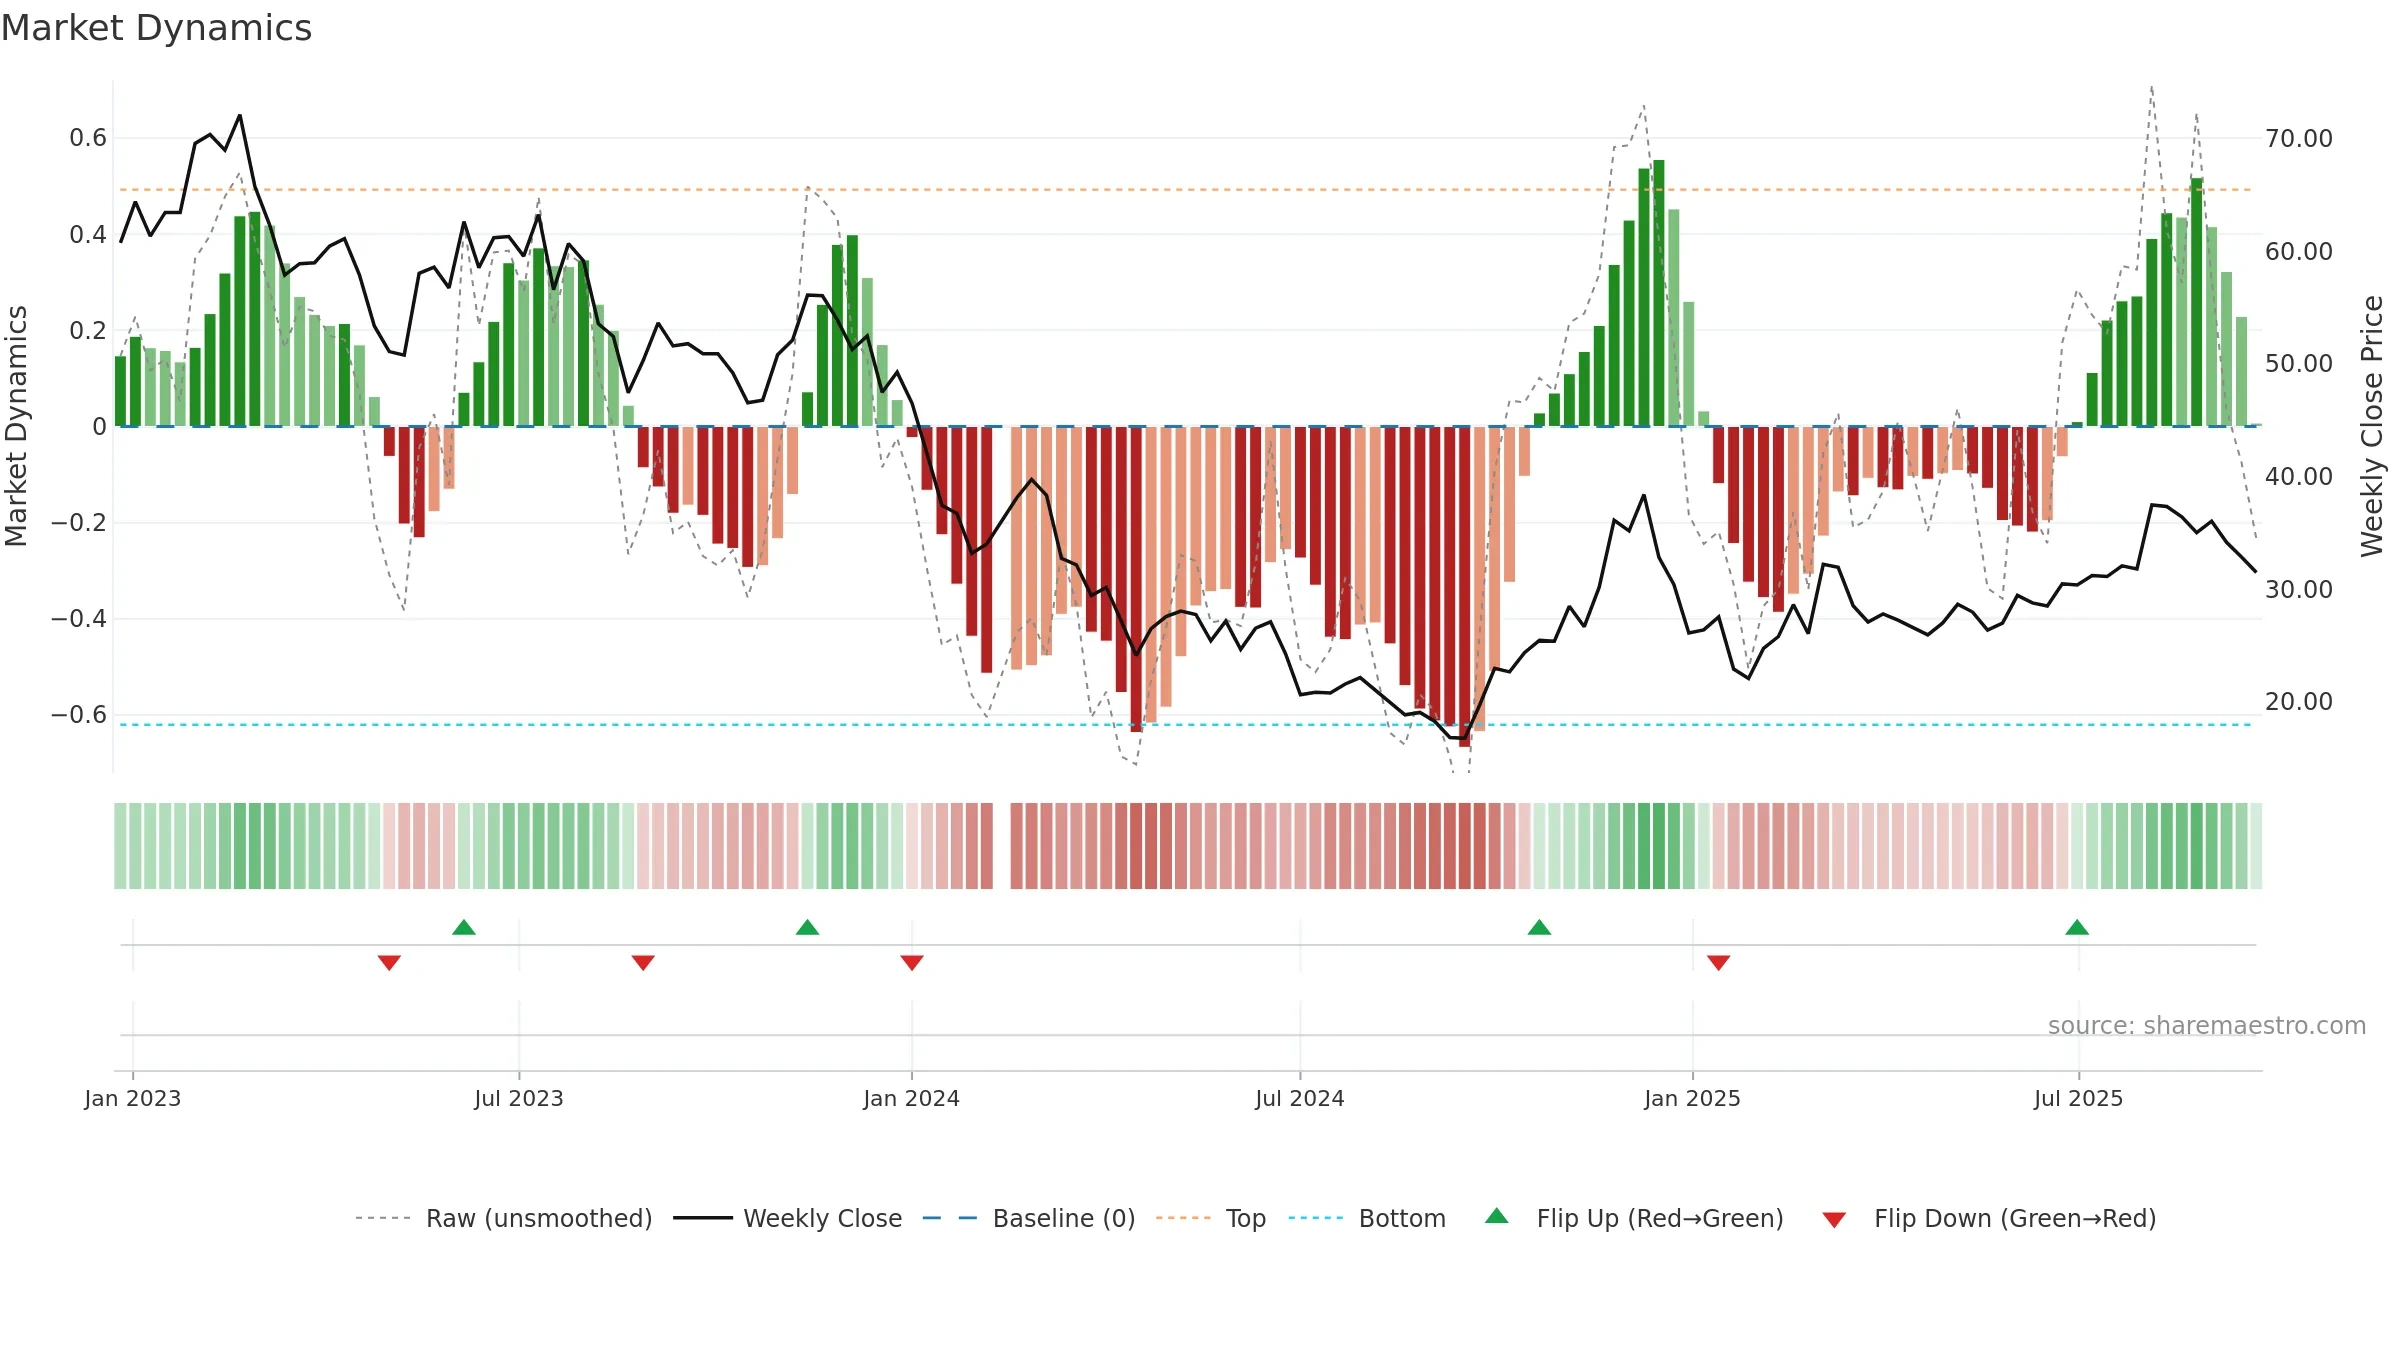Select flip-up triangle marker at Jul 2025
Image resolution: width=2400 pixels, height=1350 pixels.
(x=2077, y=927)
